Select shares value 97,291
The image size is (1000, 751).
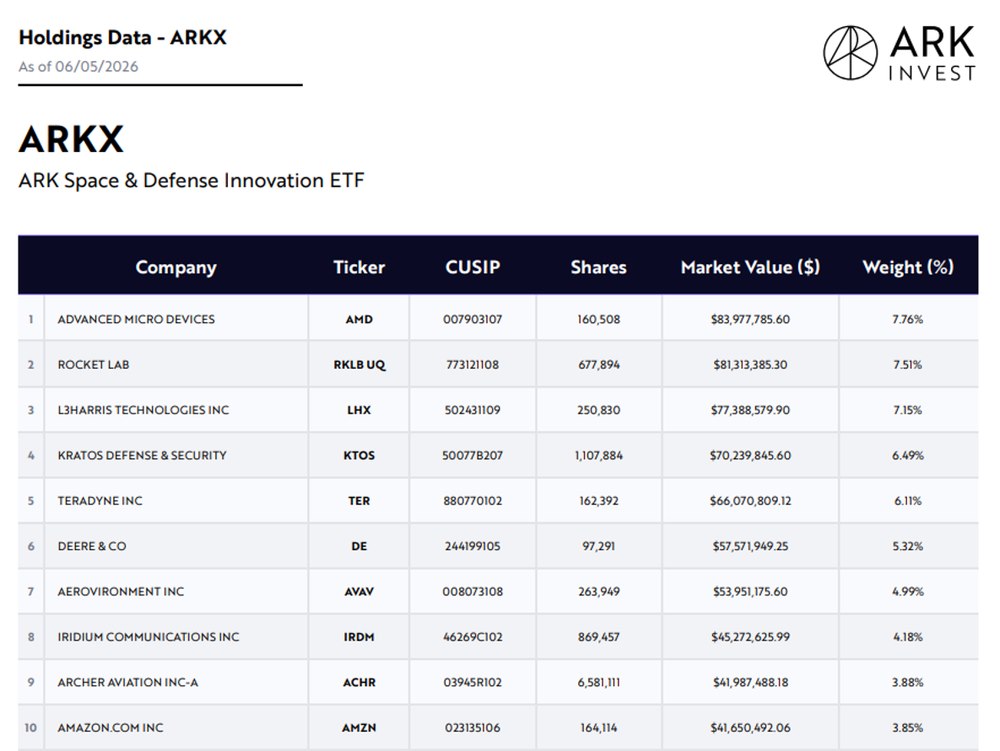tap(598, 546)
